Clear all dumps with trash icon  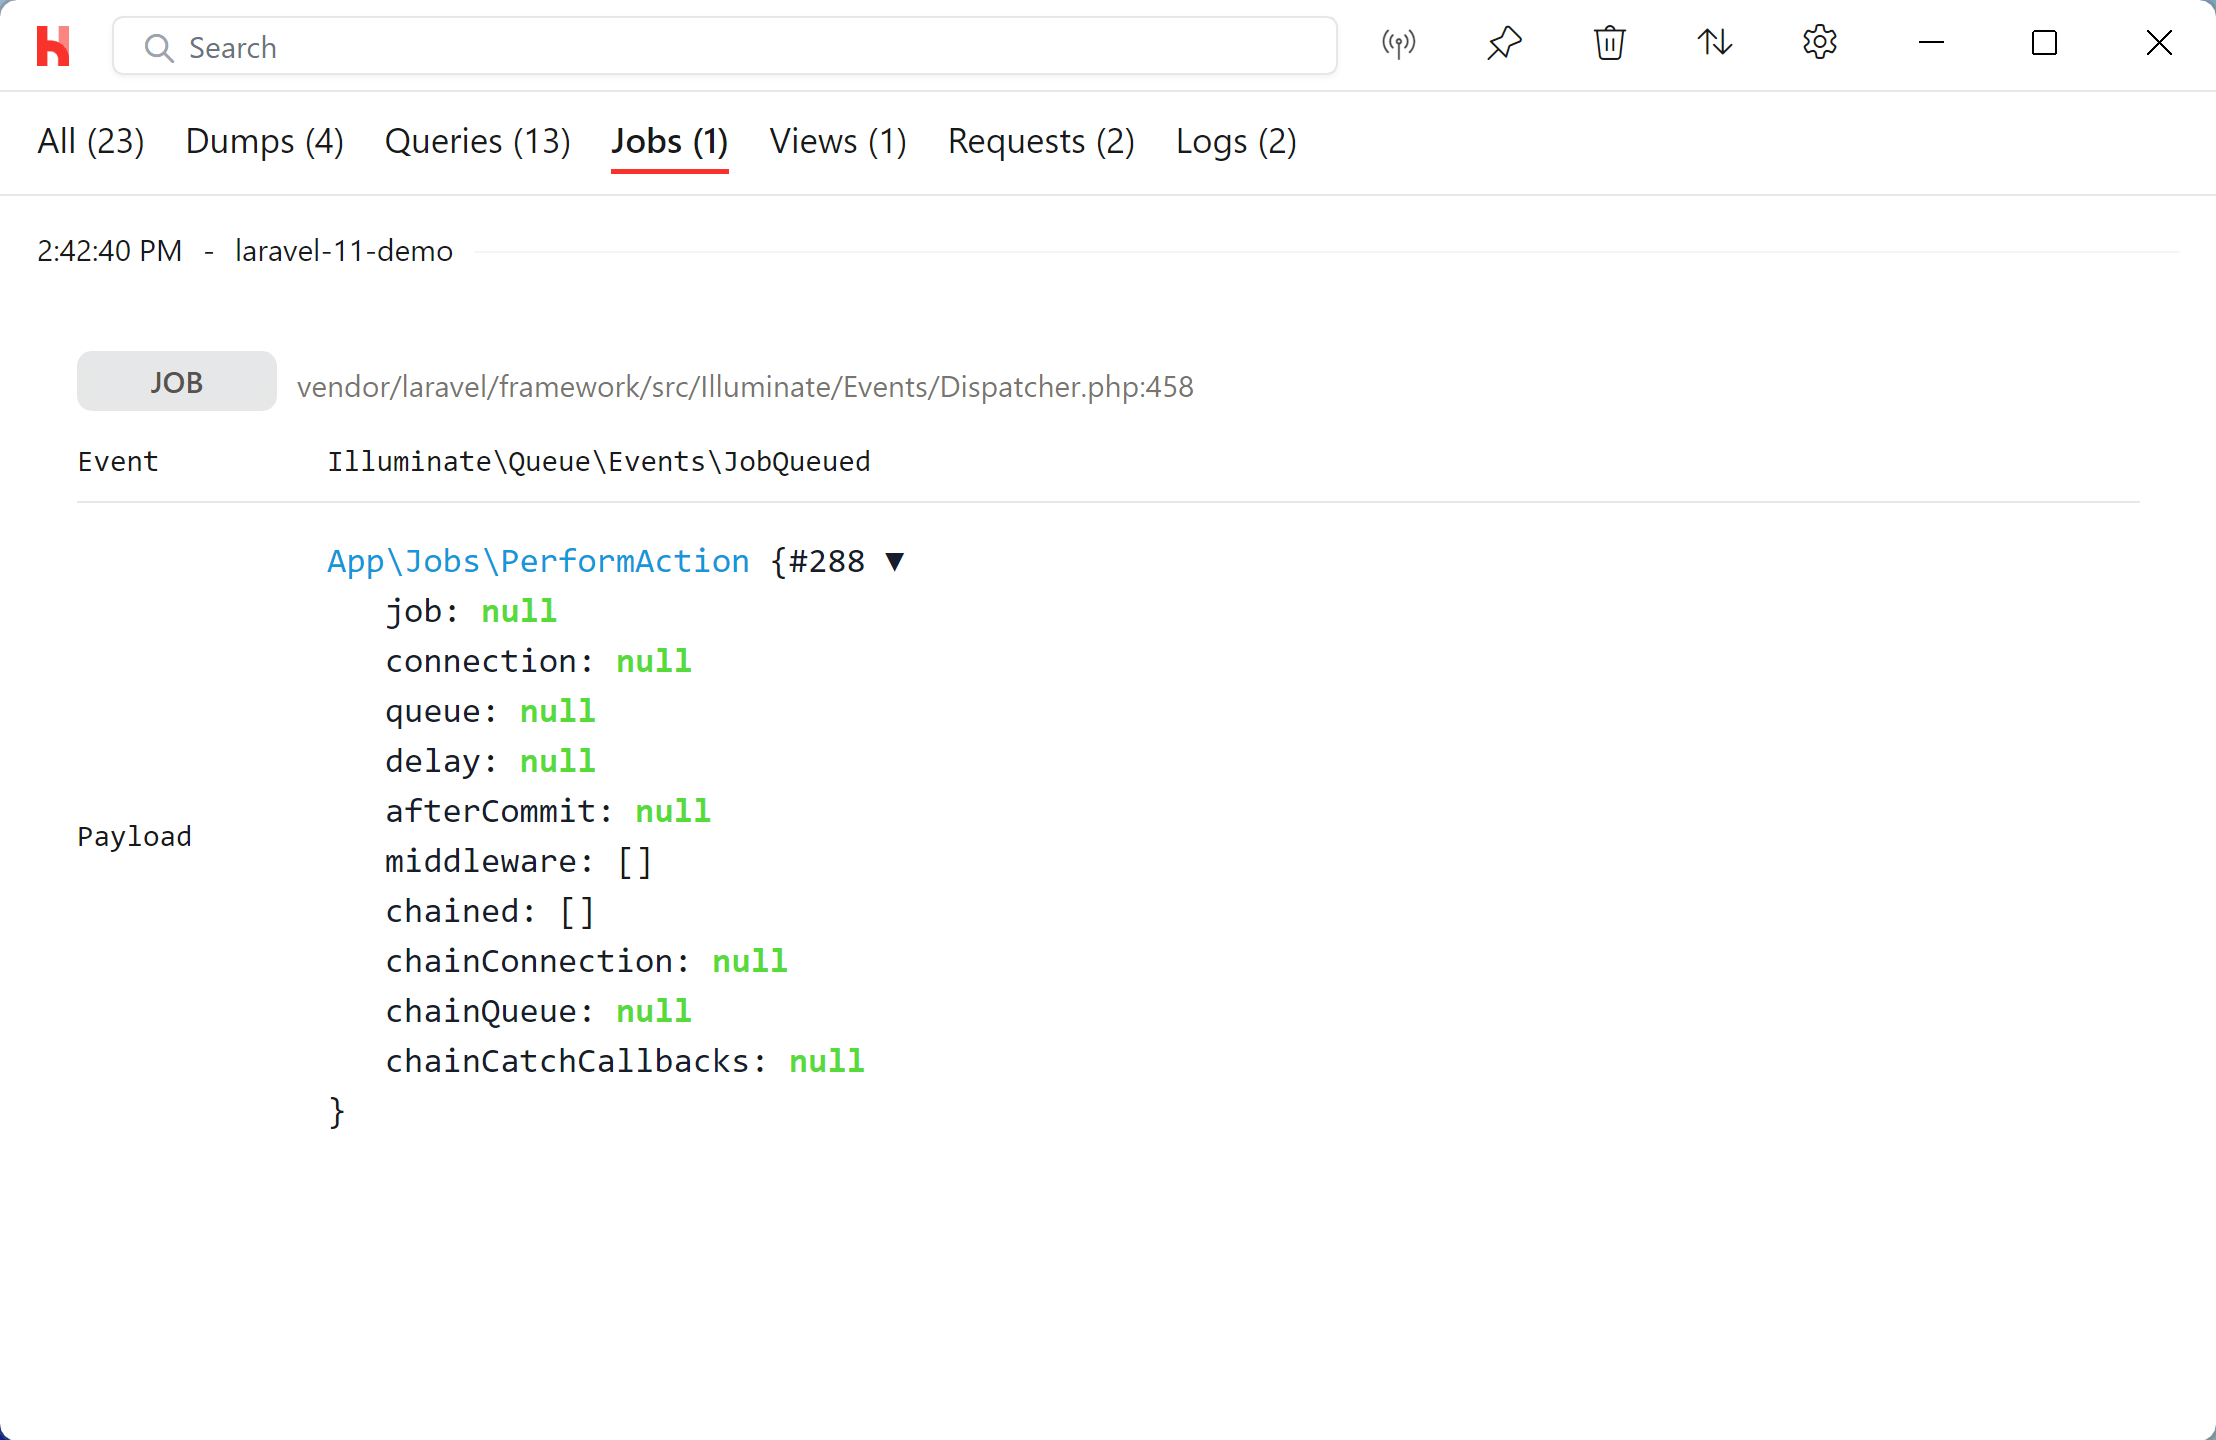click(1609, 43)
